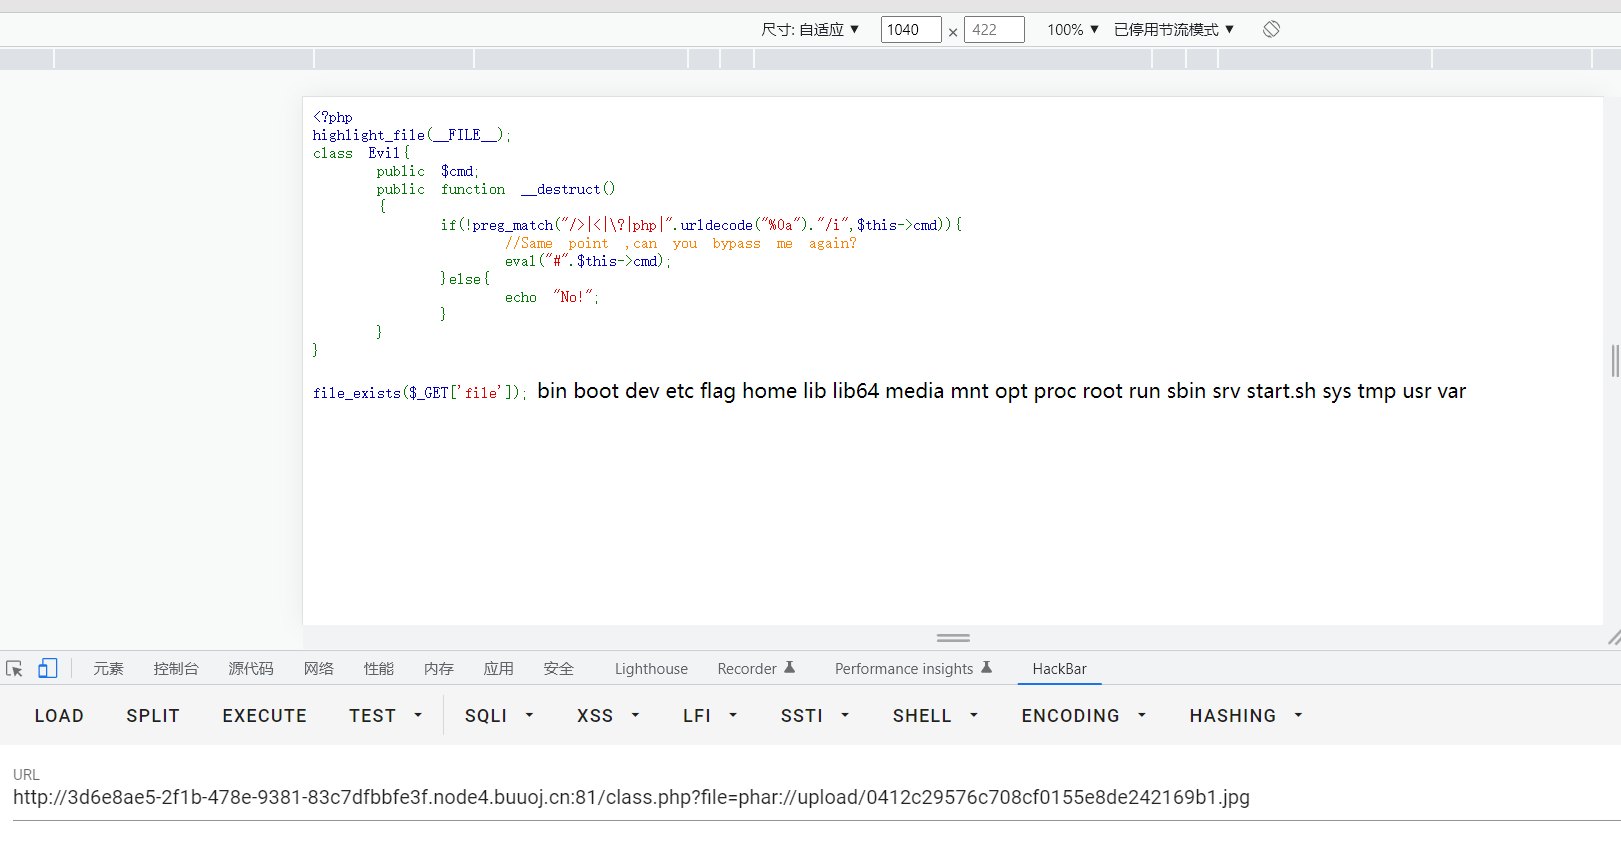Expand the ENCODING dropdown menu
This screenshot has height=850, width=1621.
(1083, 716)
